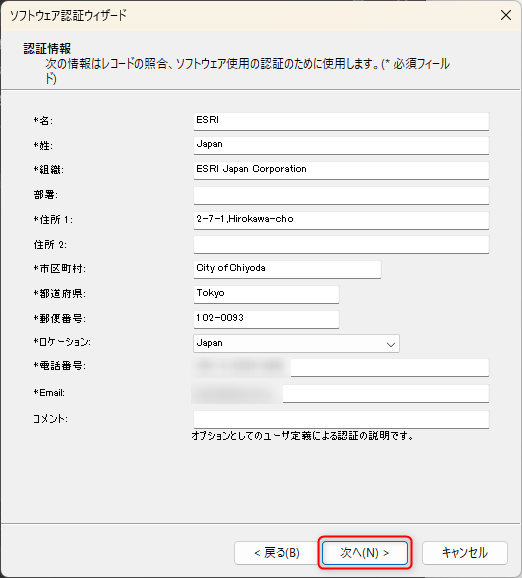Viewport: 522px width, 578px height.
Task: Expand the location list using the chevron arrow
Action: tap(391, 344)
